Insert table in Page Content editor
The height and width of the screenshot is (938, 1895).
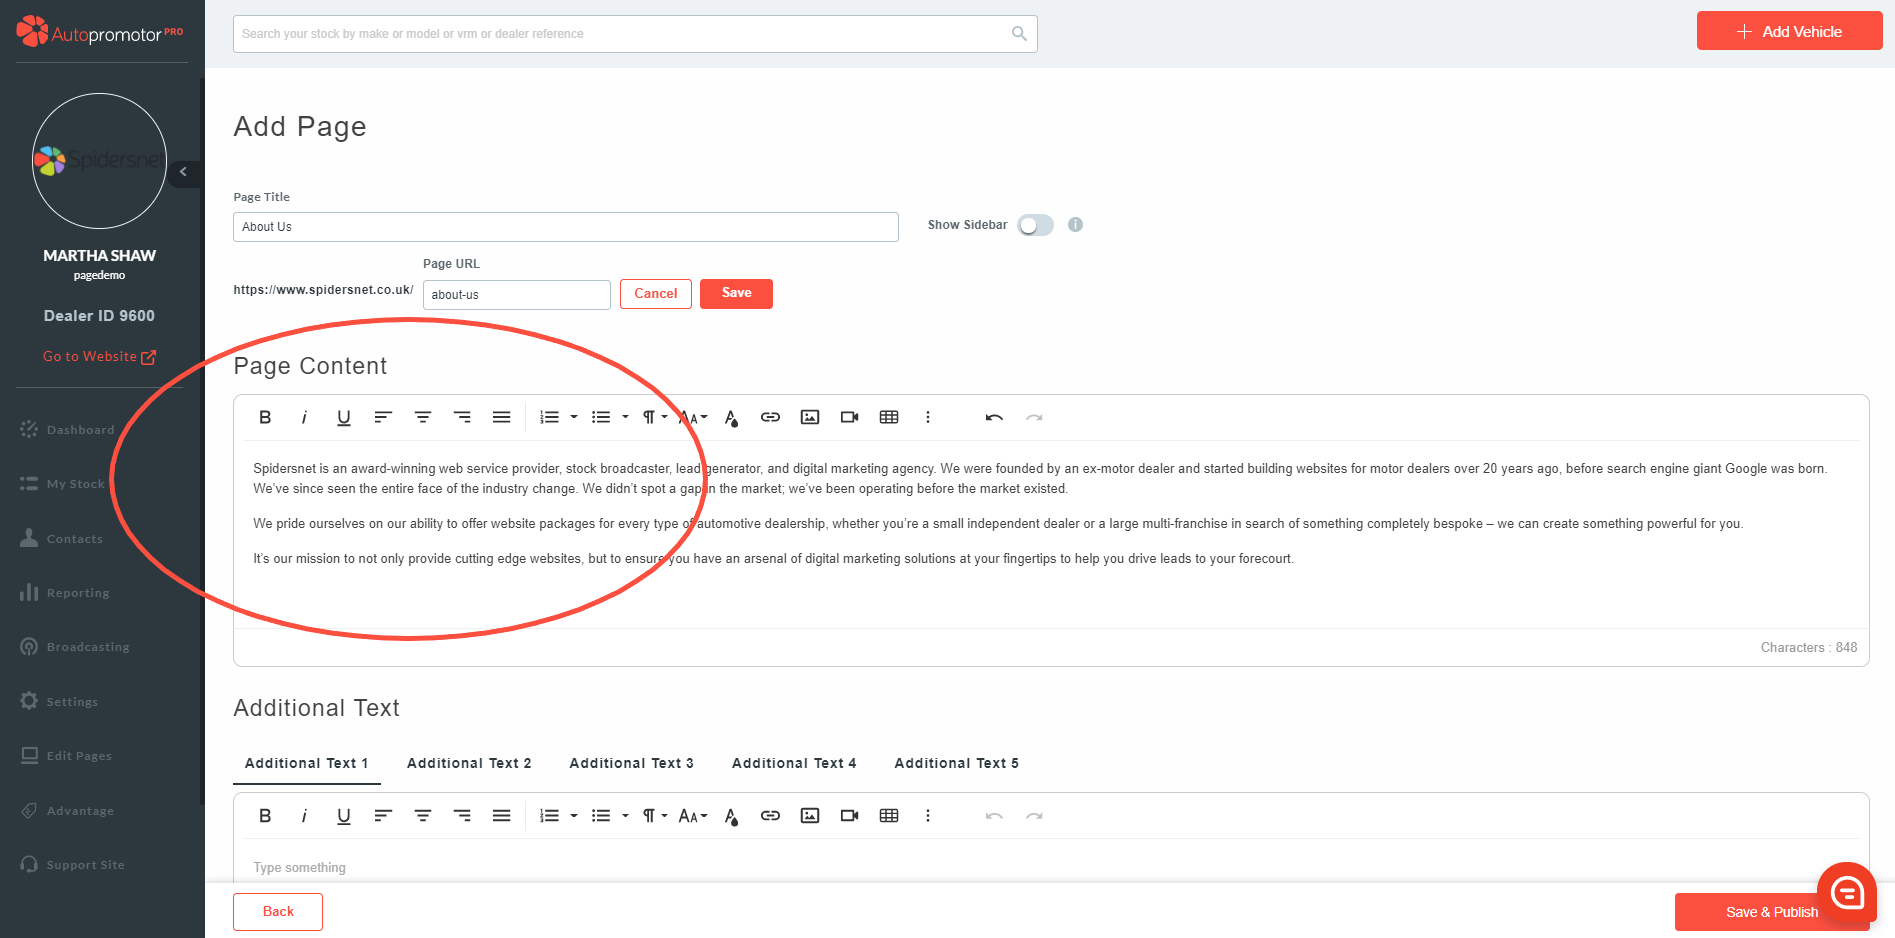pyautogui.click(x=889, y=418)
